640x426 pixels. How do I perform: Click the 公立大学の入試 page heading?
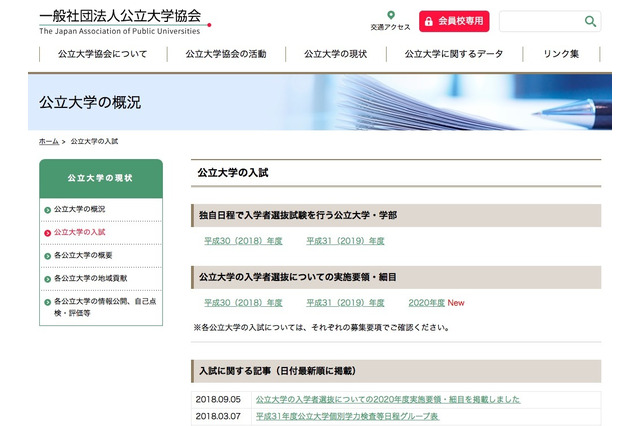click(x=233, y=173)
